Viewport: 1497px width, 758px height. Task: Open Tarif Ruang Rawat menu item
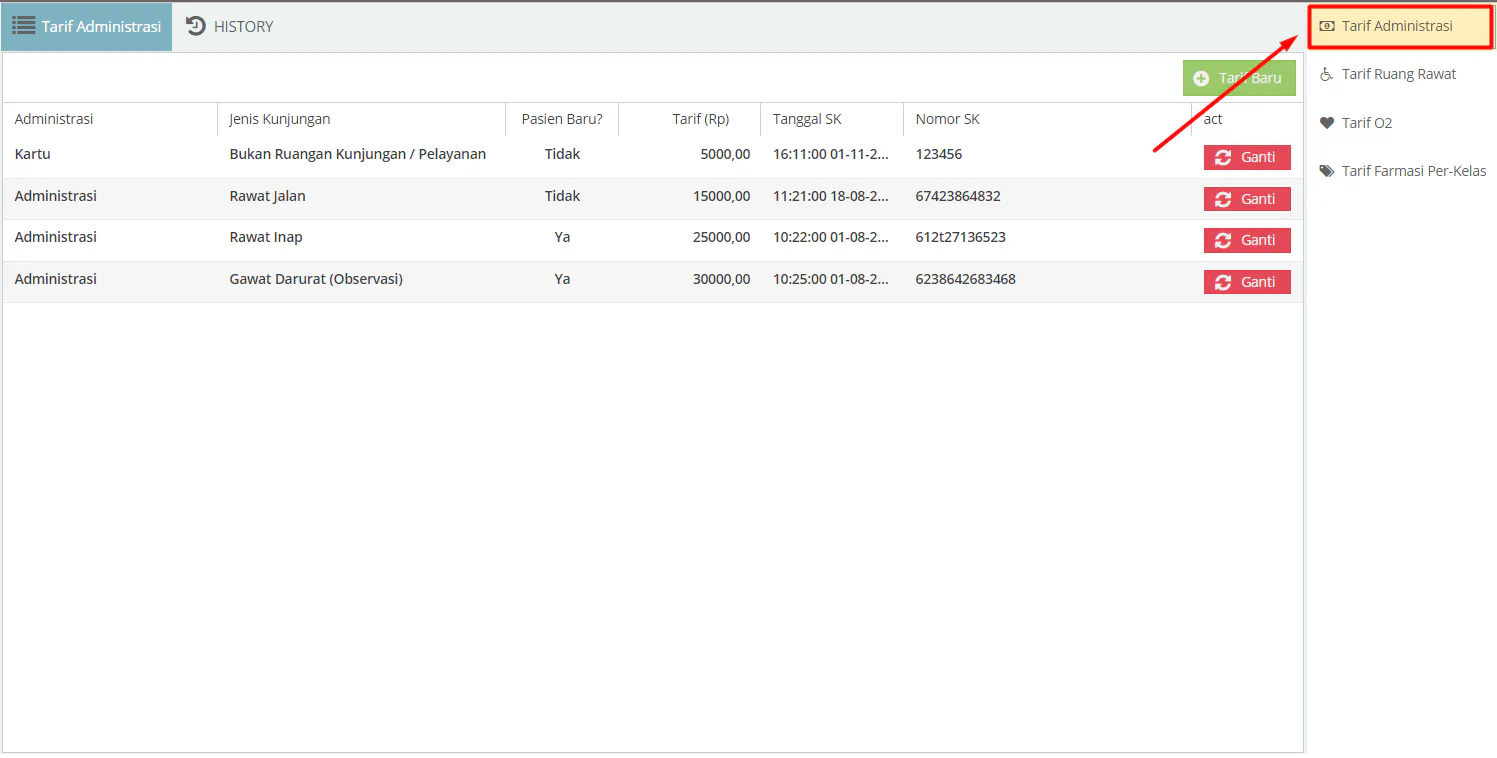click(1400, 74)
